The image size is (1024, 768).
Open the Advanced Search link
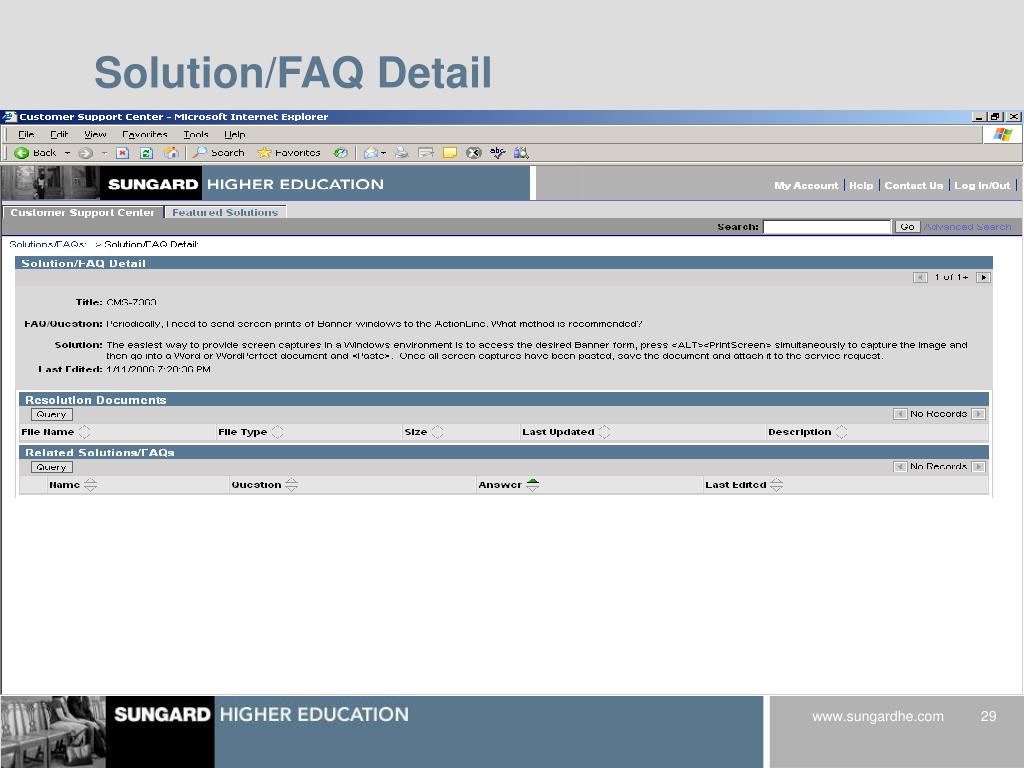(x=968, y=227)
